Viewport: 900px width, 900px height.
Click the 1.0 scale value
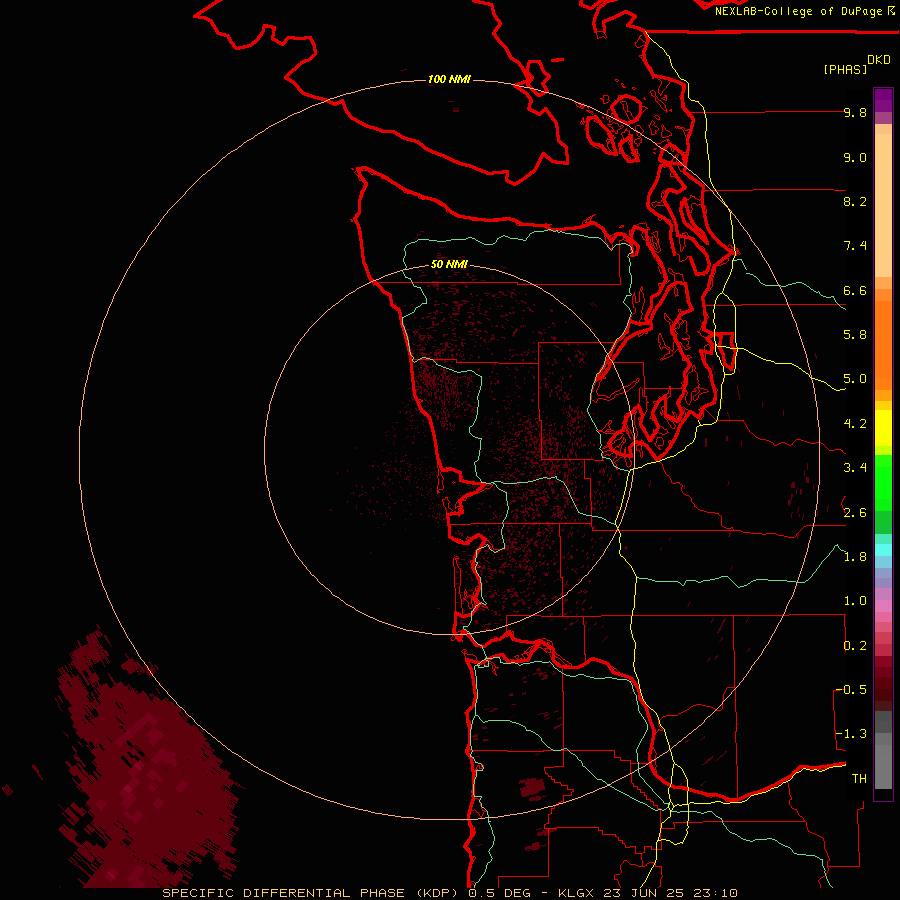(855, 601)
